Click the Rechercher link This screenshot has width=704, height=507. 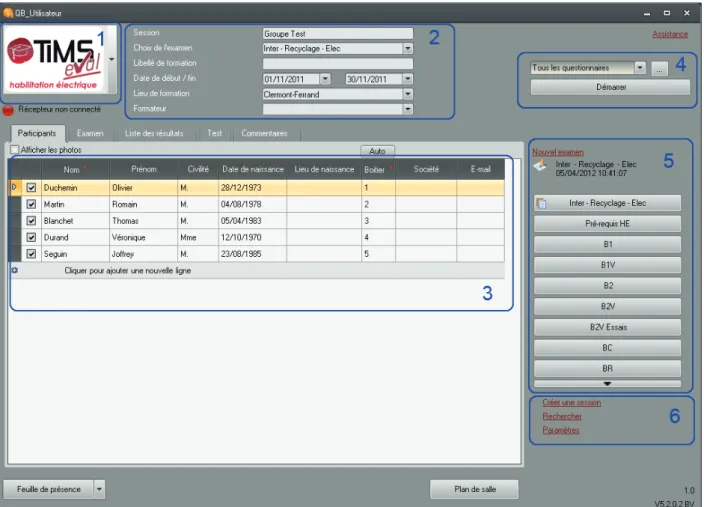point(562,417)
